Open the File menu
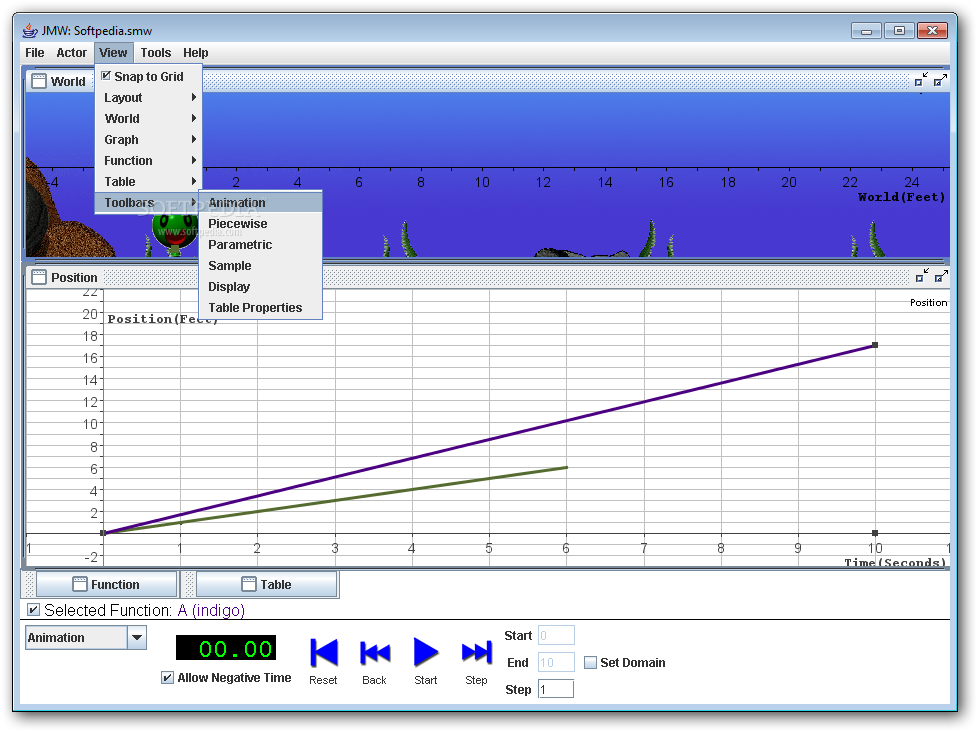Image resolution: width=978 pixels, height=732 pixels. [35, 53]
